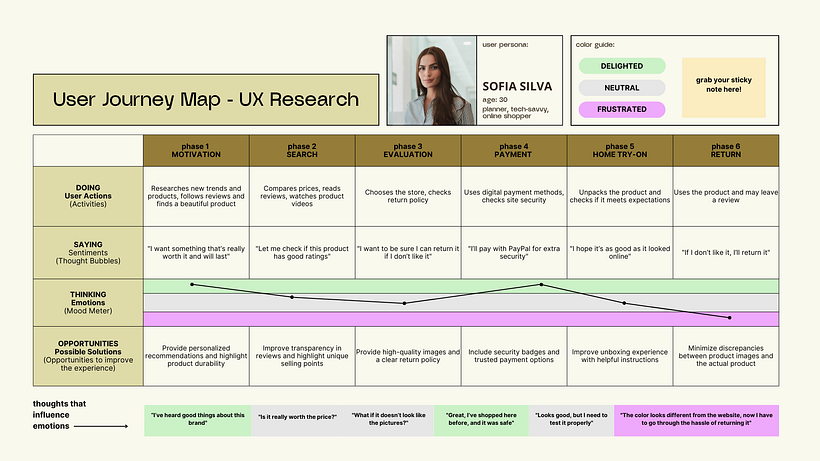The image size is (820, 461).
Task: Click quote 'I want something that's really worth it'
Action: click(x=196, y=252)
